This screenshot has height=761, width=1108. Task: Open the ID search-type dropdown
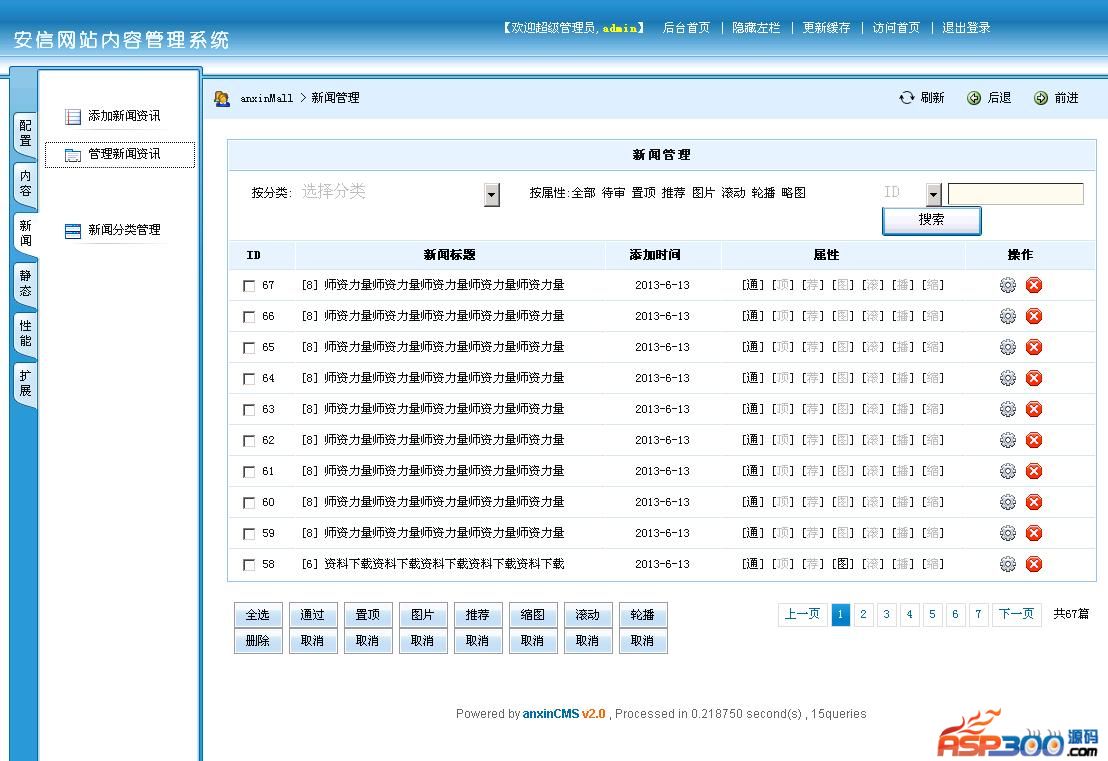[x=934, y=194]
